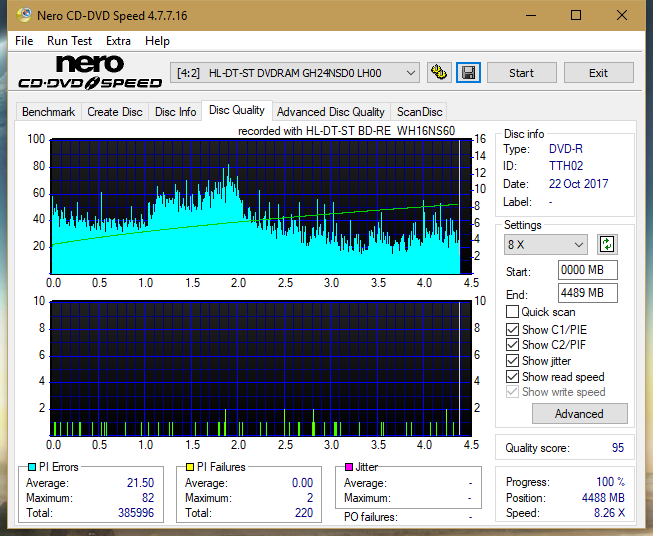
Task: Click the progress value 100 %
Action: (x=611, y=482)
